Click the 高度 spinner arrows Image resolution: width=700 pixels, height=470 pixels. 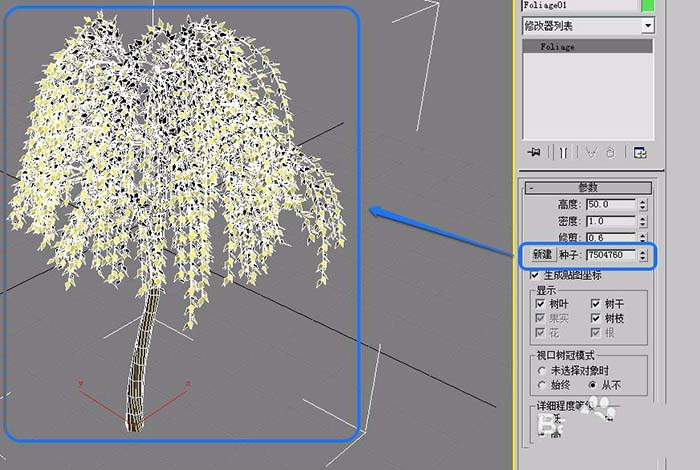coord(642,204)
